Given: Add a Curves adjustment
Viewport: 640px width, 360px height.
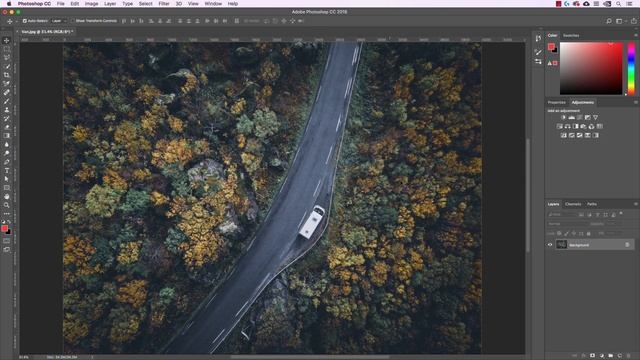Looking at the screenshot, I should tap(580, 118).
